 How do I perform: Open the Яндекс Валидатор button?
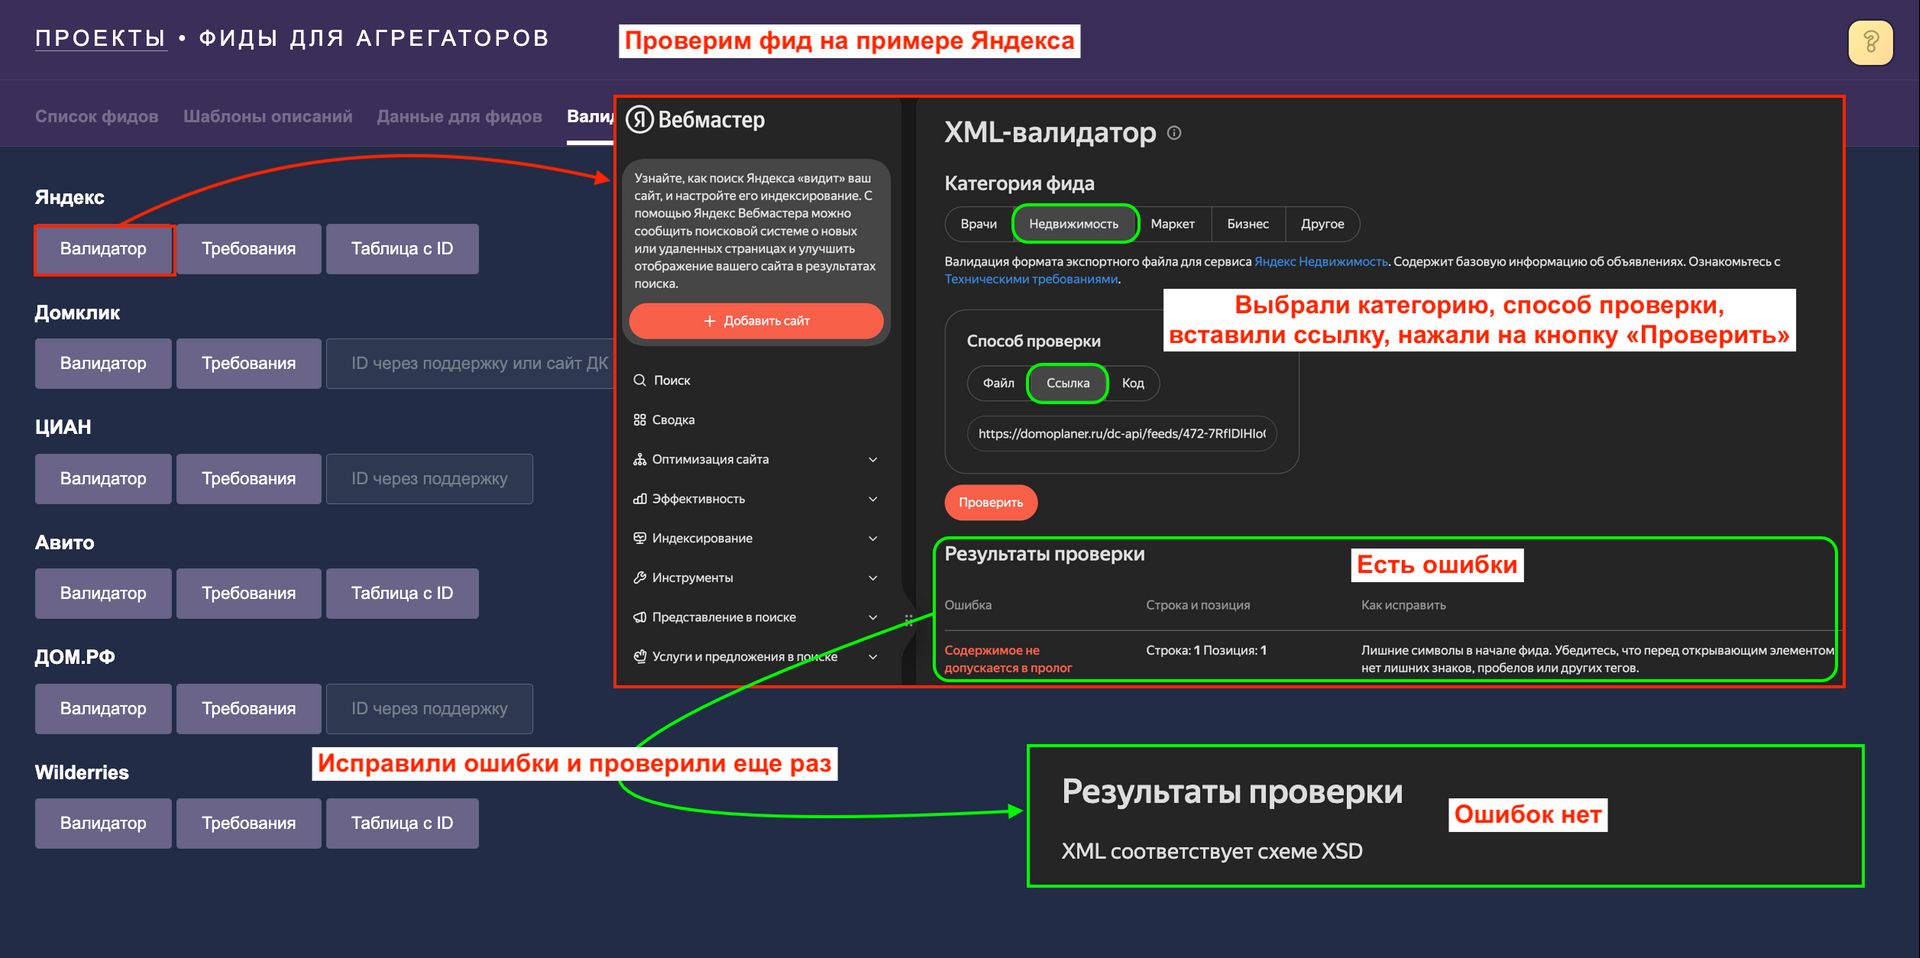click(103, 249)
